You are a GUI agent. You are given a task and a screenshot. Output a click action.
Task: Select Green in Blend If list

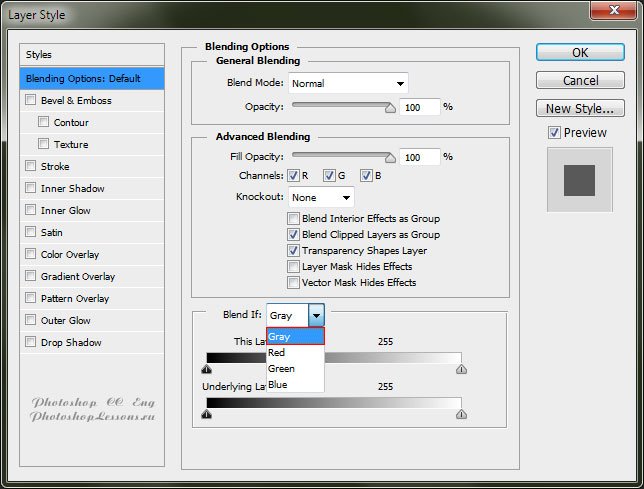click(x=281, y=369)
